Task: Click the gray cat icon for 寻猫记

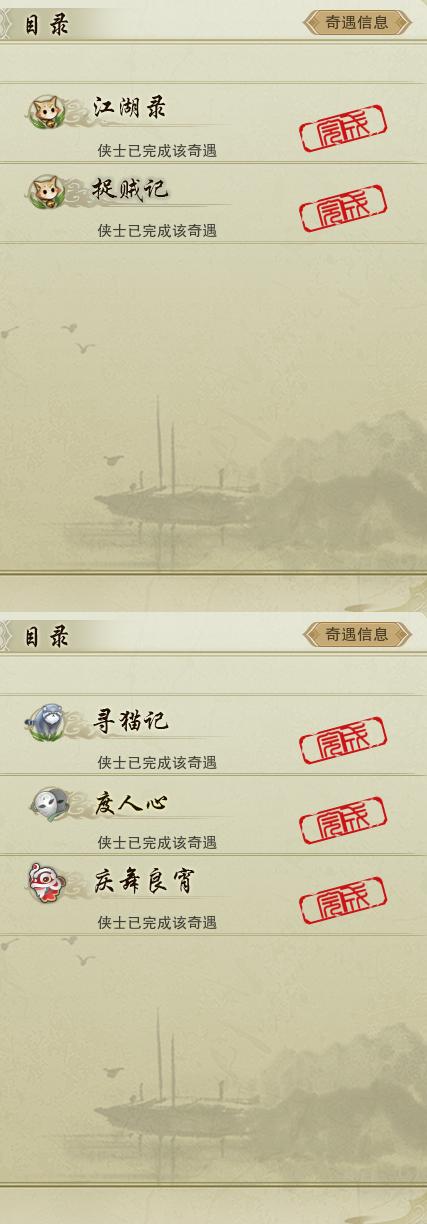Action: coord(43,720)
